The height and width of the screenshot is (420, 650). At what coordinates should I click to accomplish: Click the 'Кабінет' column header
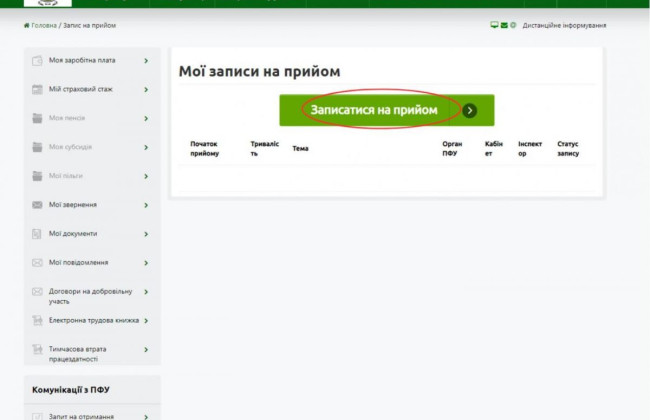494,148
